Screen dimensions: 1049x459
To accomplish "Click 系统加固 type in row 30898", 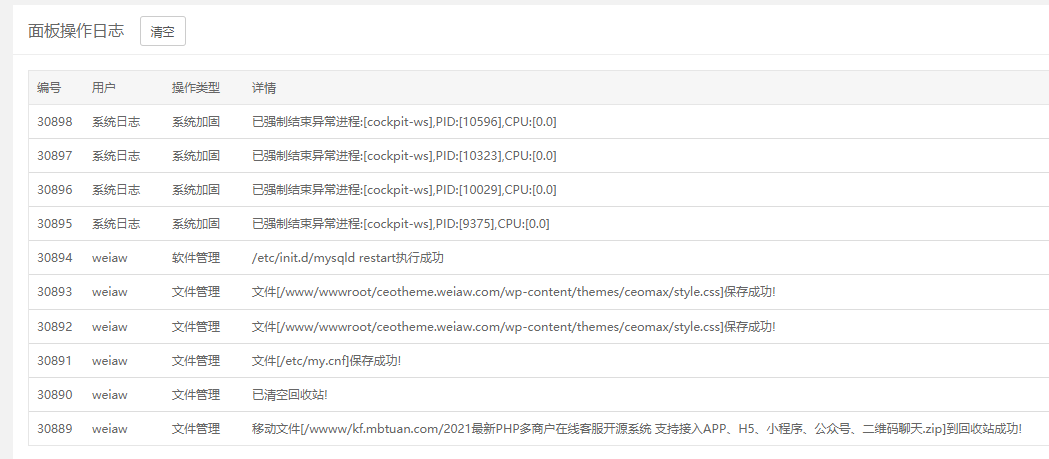I will click(x=196, y=122).
